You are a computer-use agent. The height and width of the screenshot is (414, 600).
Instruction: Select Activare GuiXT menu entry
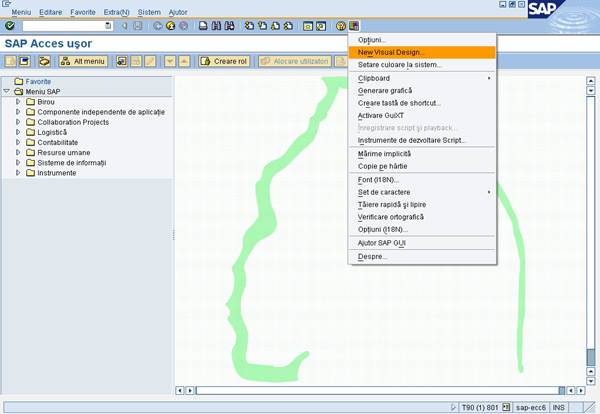[422, 116]
